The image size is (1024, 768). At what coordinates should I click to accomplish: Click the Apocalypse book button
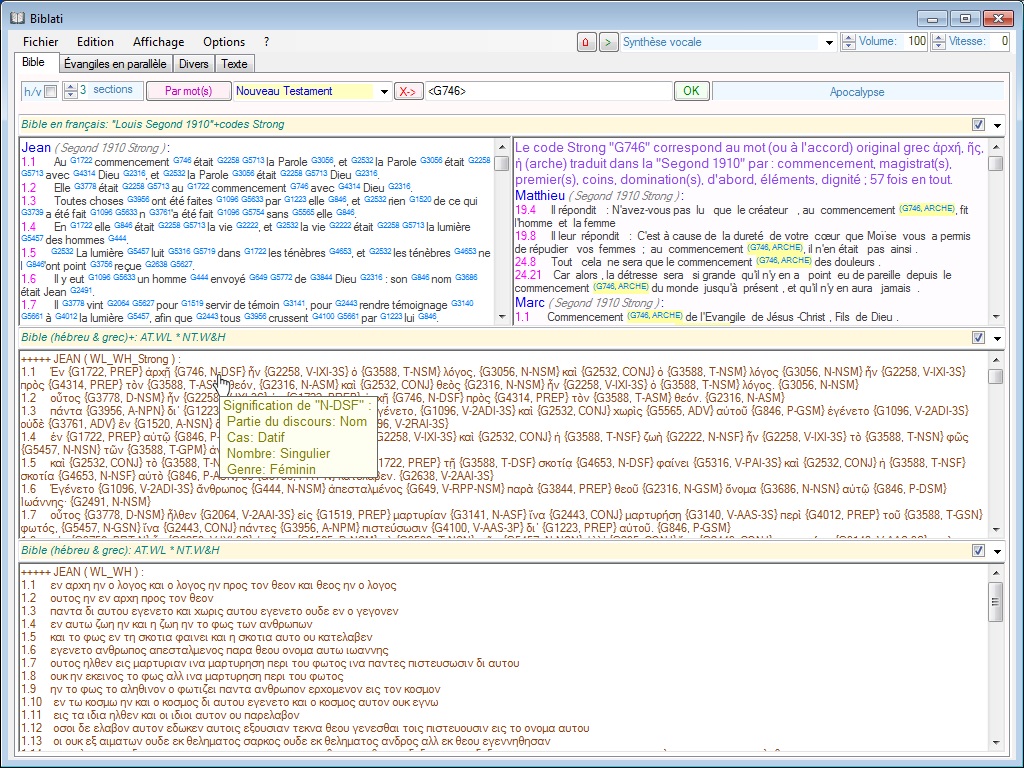(857, 92)
